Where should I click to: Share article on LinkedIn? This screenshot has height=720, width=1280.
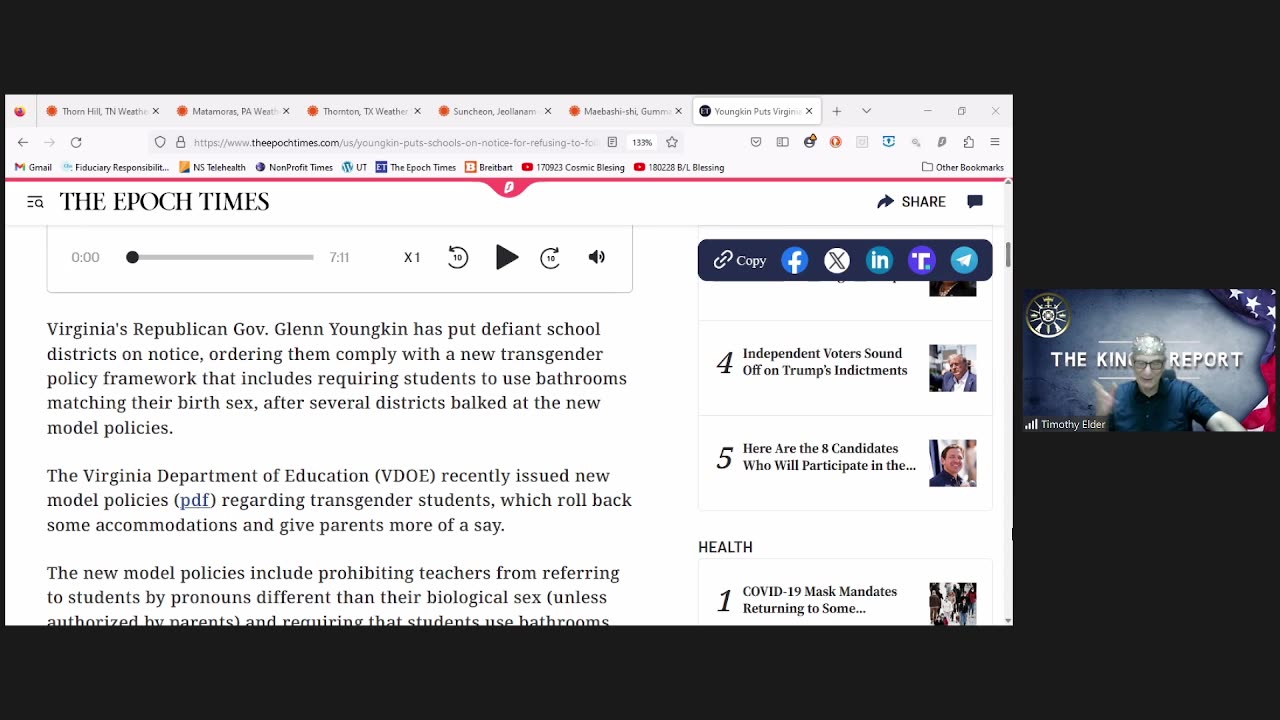[x=879, y=261]
